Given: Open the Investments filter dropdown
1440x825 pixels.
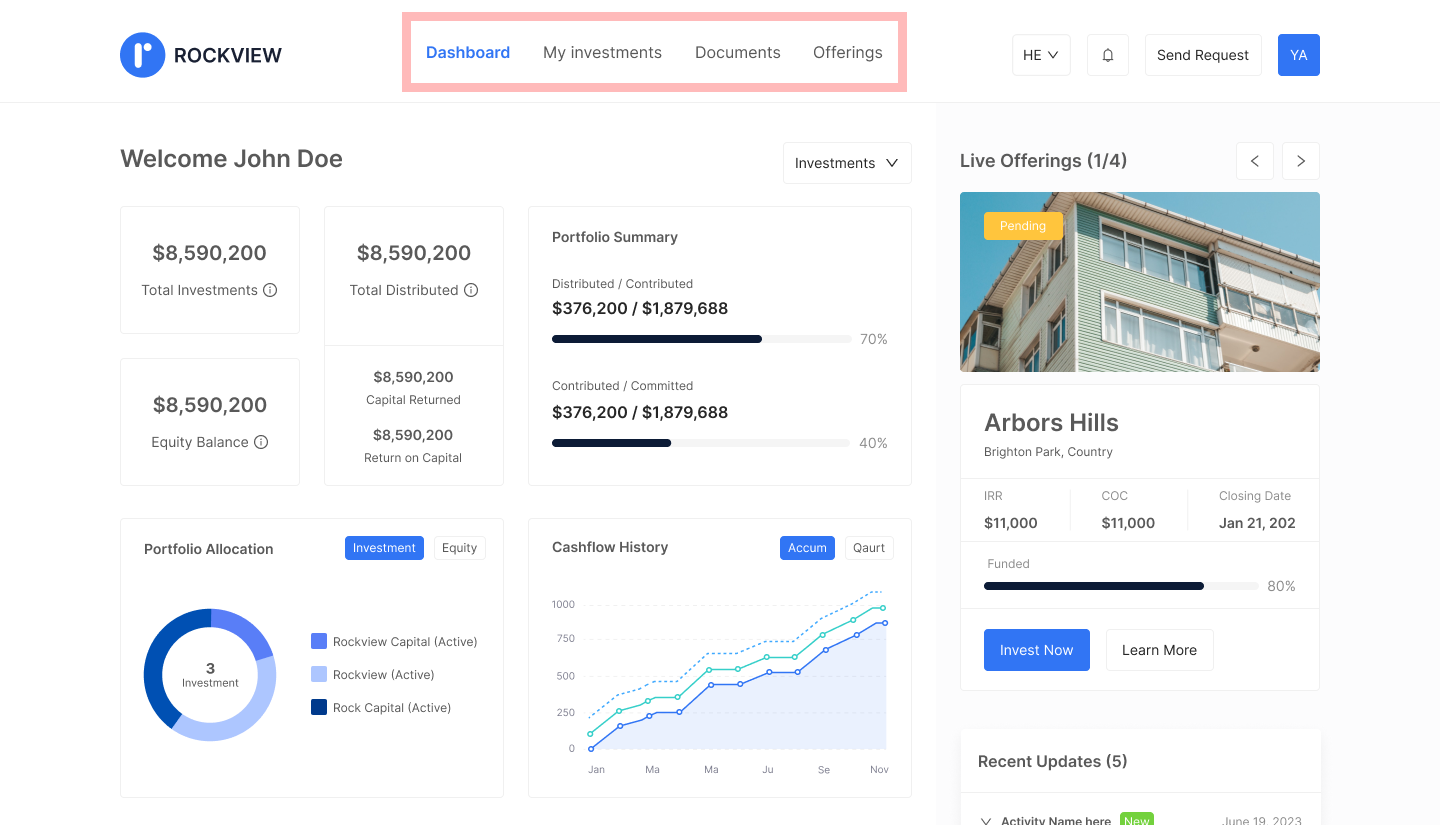Looking at the screenshot, I should click(x=847, y=163).
